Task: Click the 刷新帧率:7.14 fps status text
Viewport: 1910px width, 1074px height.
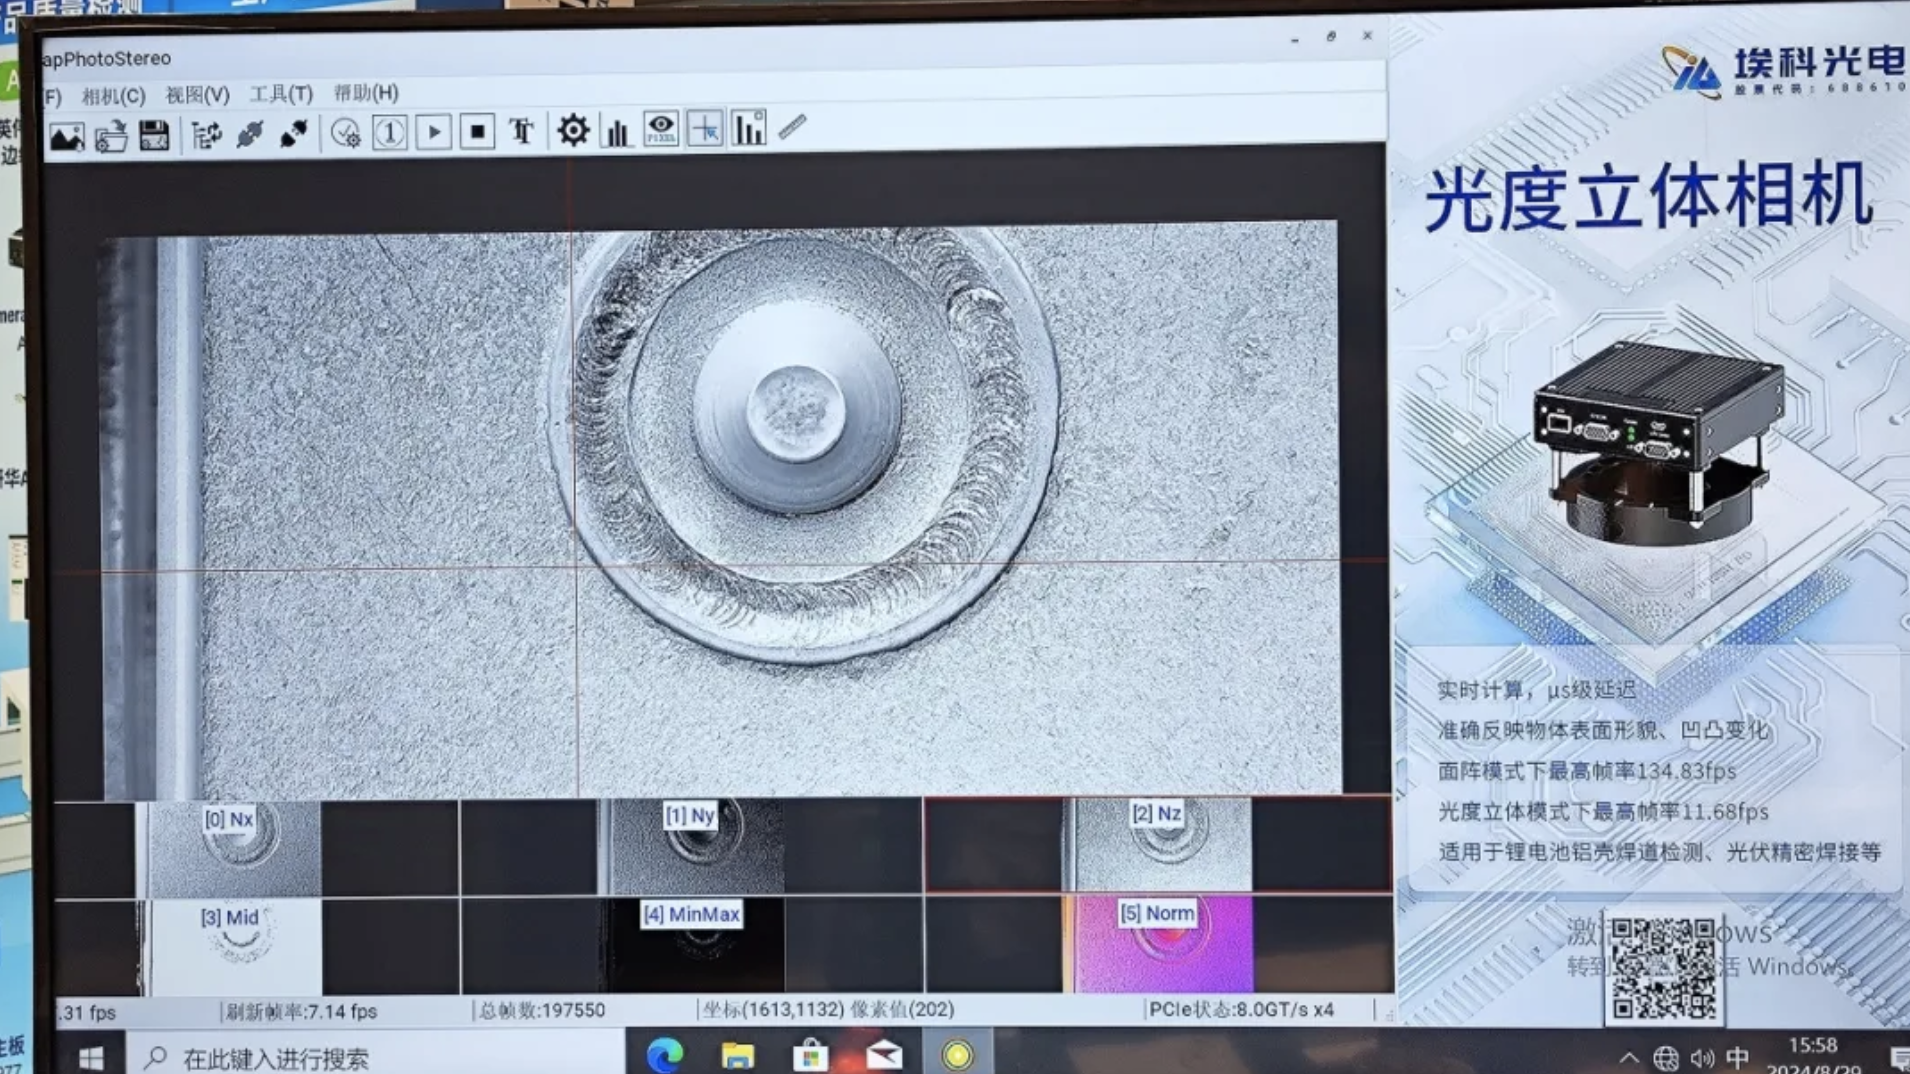Action: click(301, 1011)
